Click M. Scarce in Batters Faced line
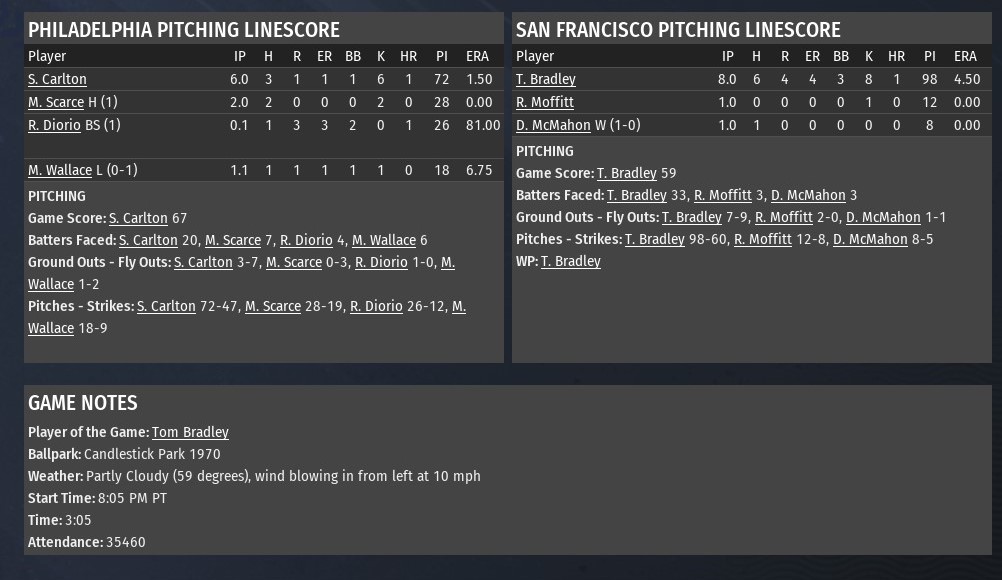The image size is (1002, 580). [x=233, y=240]
